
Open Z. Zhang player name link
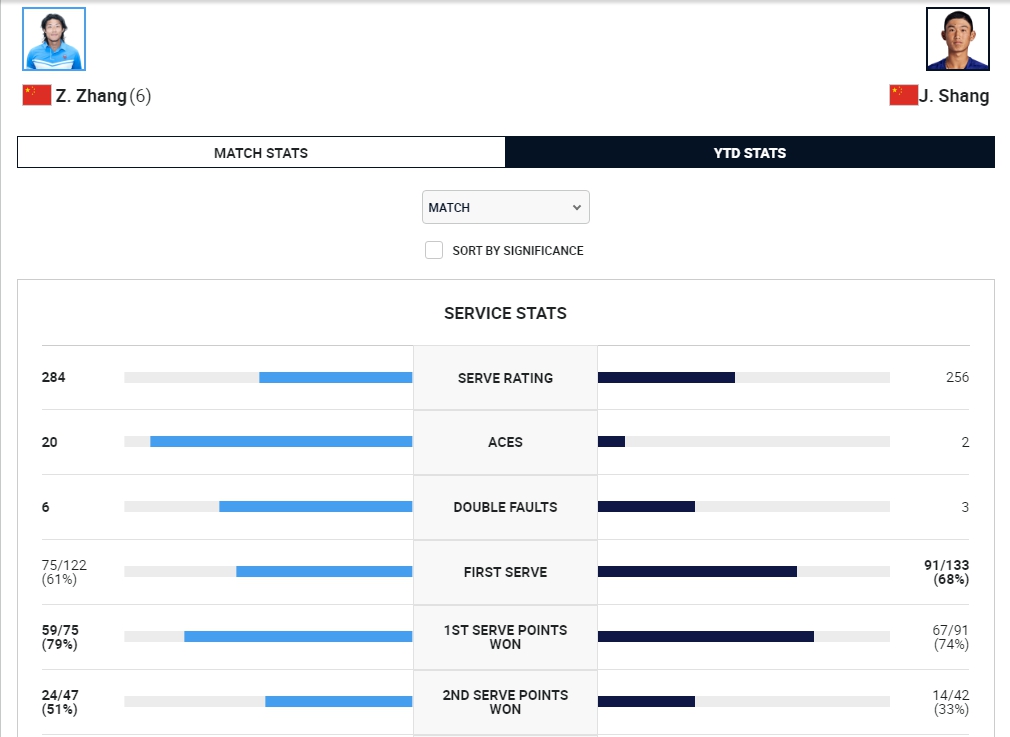pos(91,96)
